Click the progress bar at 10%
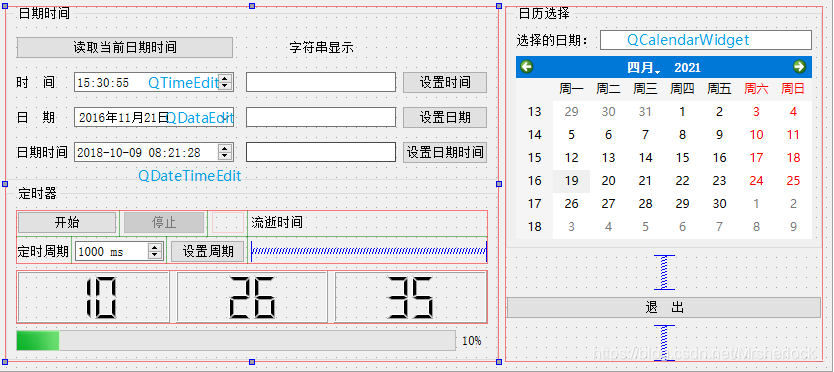Screen dimensions: 834x372 coord(236,341)
